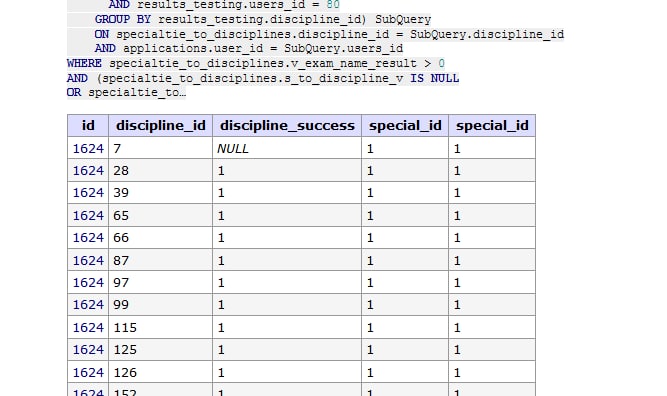The height and width of the screenshot is (396, 667).
Task: Open id 1624 link in discipline_id 7 row
Action: pyautogui.click(x=88, y=148)
